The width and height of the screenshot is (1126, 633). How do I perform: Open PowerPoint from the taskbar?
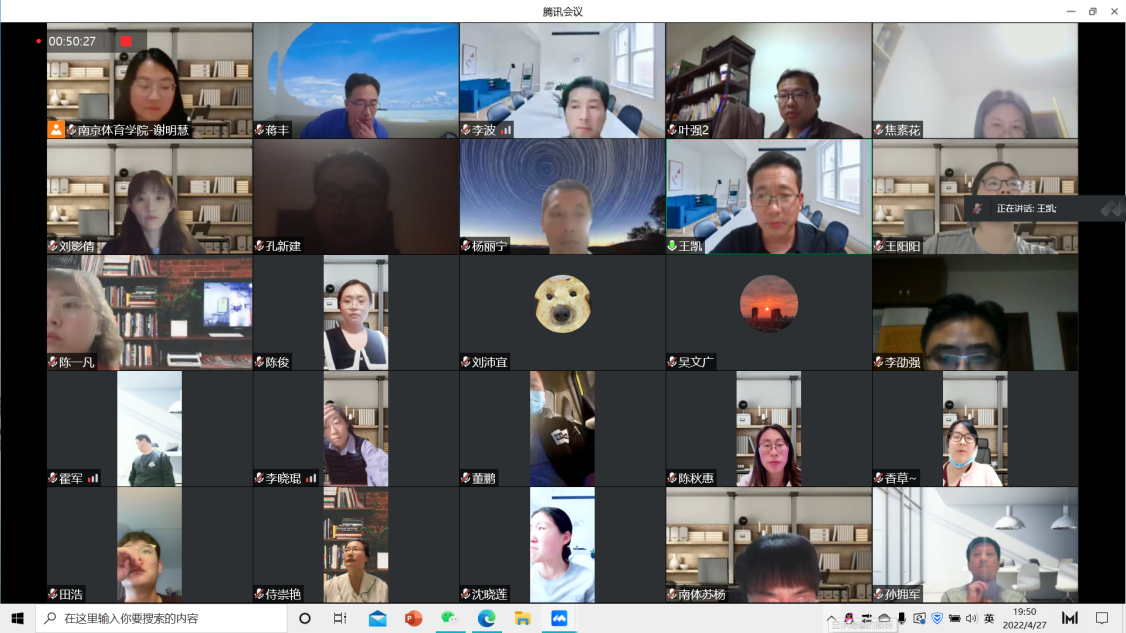click(x=413, y=618)
